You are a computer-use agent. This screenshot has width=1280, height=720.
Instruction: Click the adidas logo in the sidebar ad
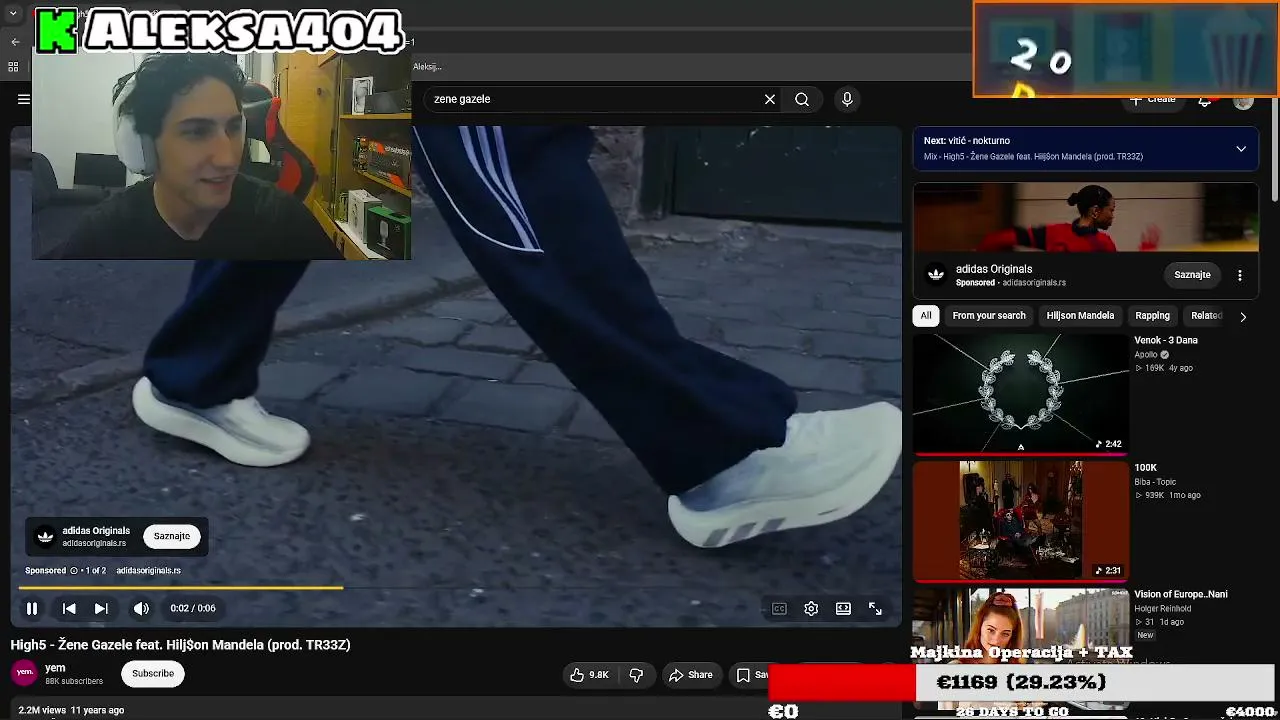936,275
